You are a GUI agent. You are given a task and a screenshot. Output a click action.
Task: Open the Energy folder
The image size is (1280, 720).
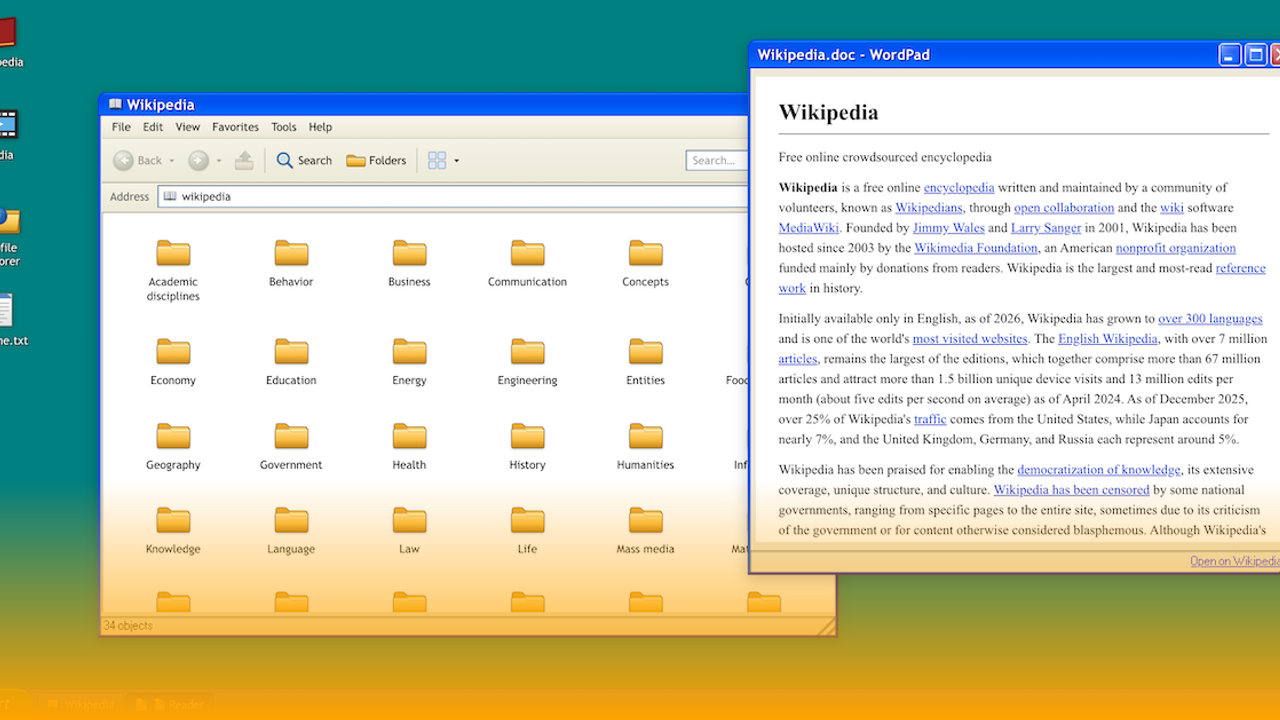[409, 362]
